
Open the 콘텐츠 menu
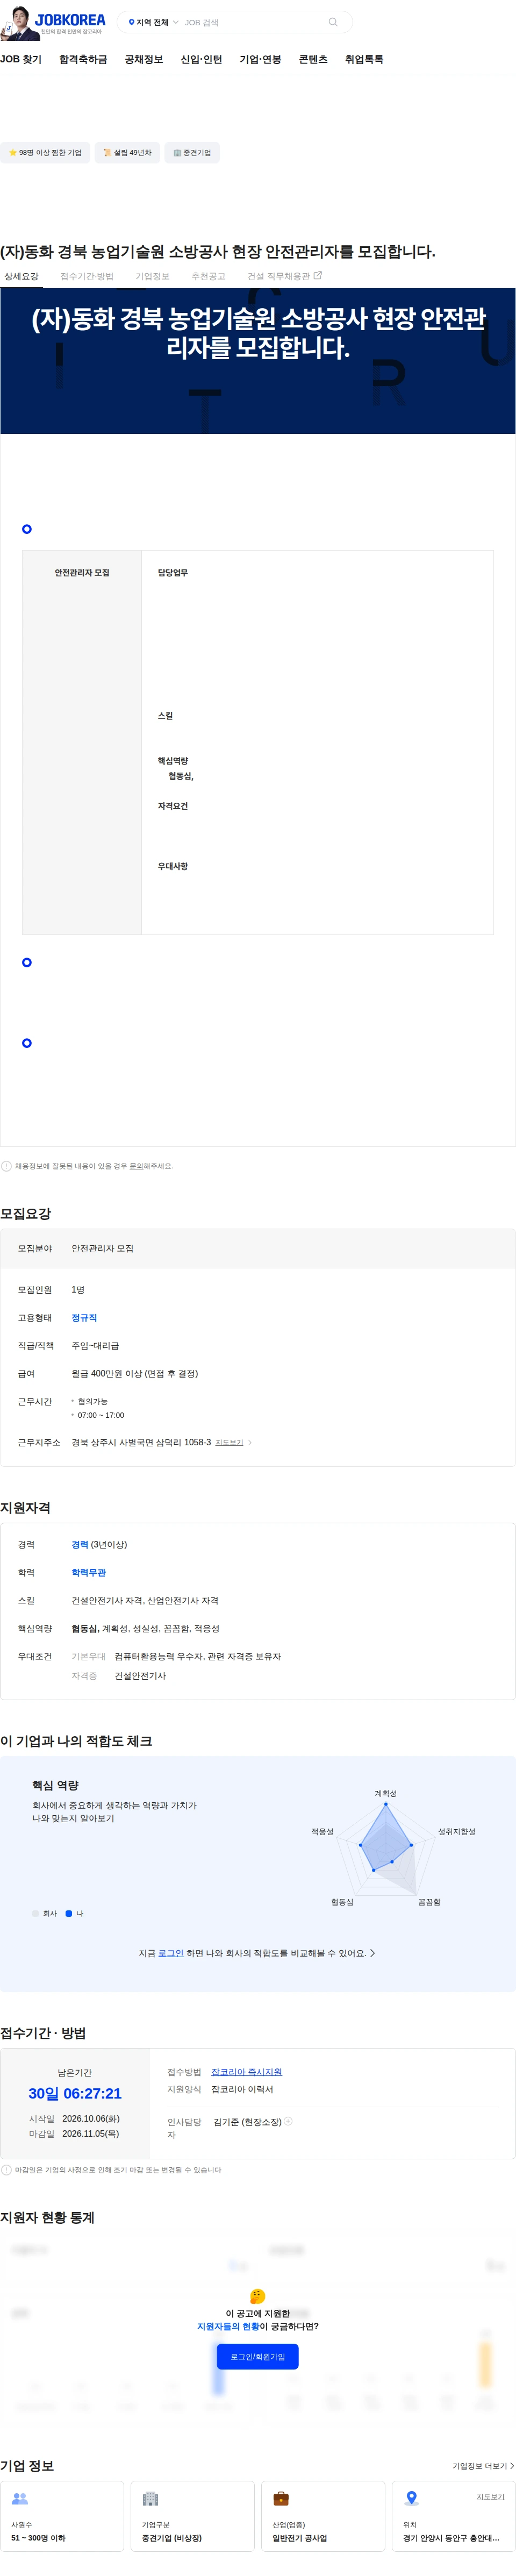click(313, 60)
